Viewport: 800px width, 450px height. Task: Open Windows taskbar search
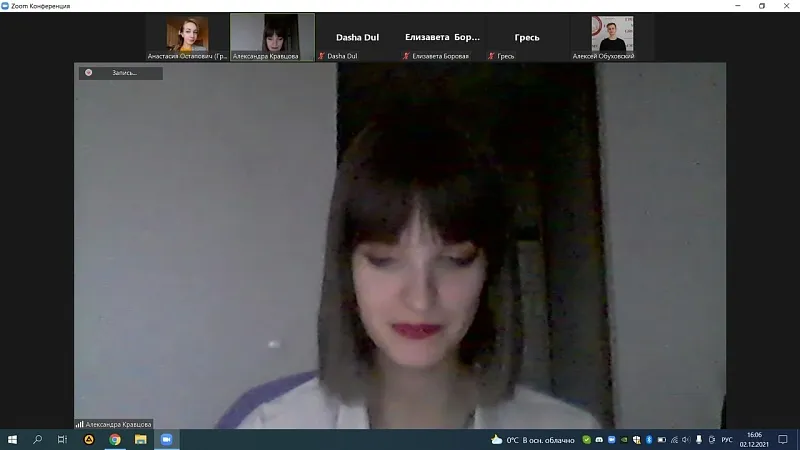click(37, 439)
